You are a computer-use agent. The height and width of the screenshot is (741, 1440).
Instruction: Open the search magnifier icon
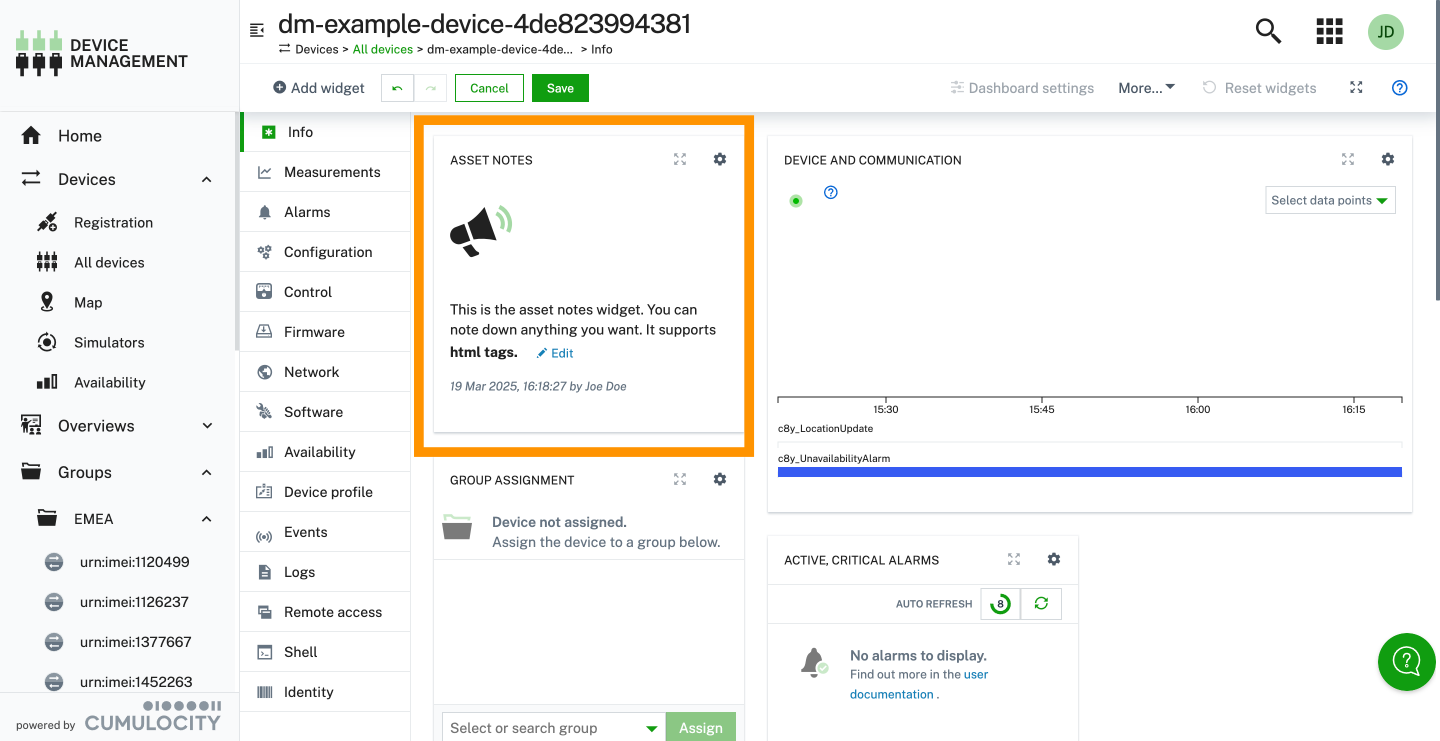(x=1268, y=32)
